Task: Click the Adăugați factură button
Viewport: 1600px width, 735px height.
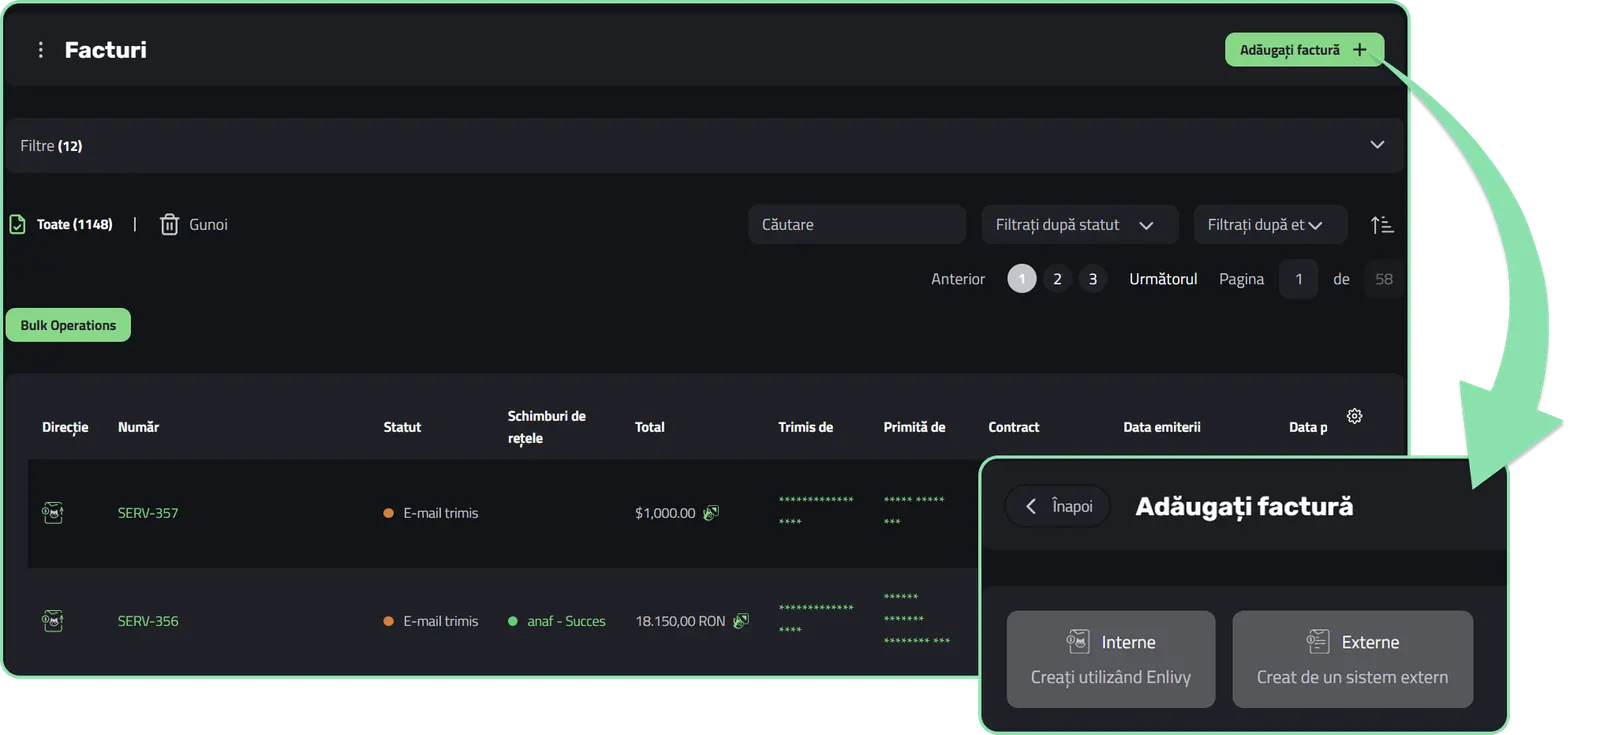Action: tap(1304, 50)
